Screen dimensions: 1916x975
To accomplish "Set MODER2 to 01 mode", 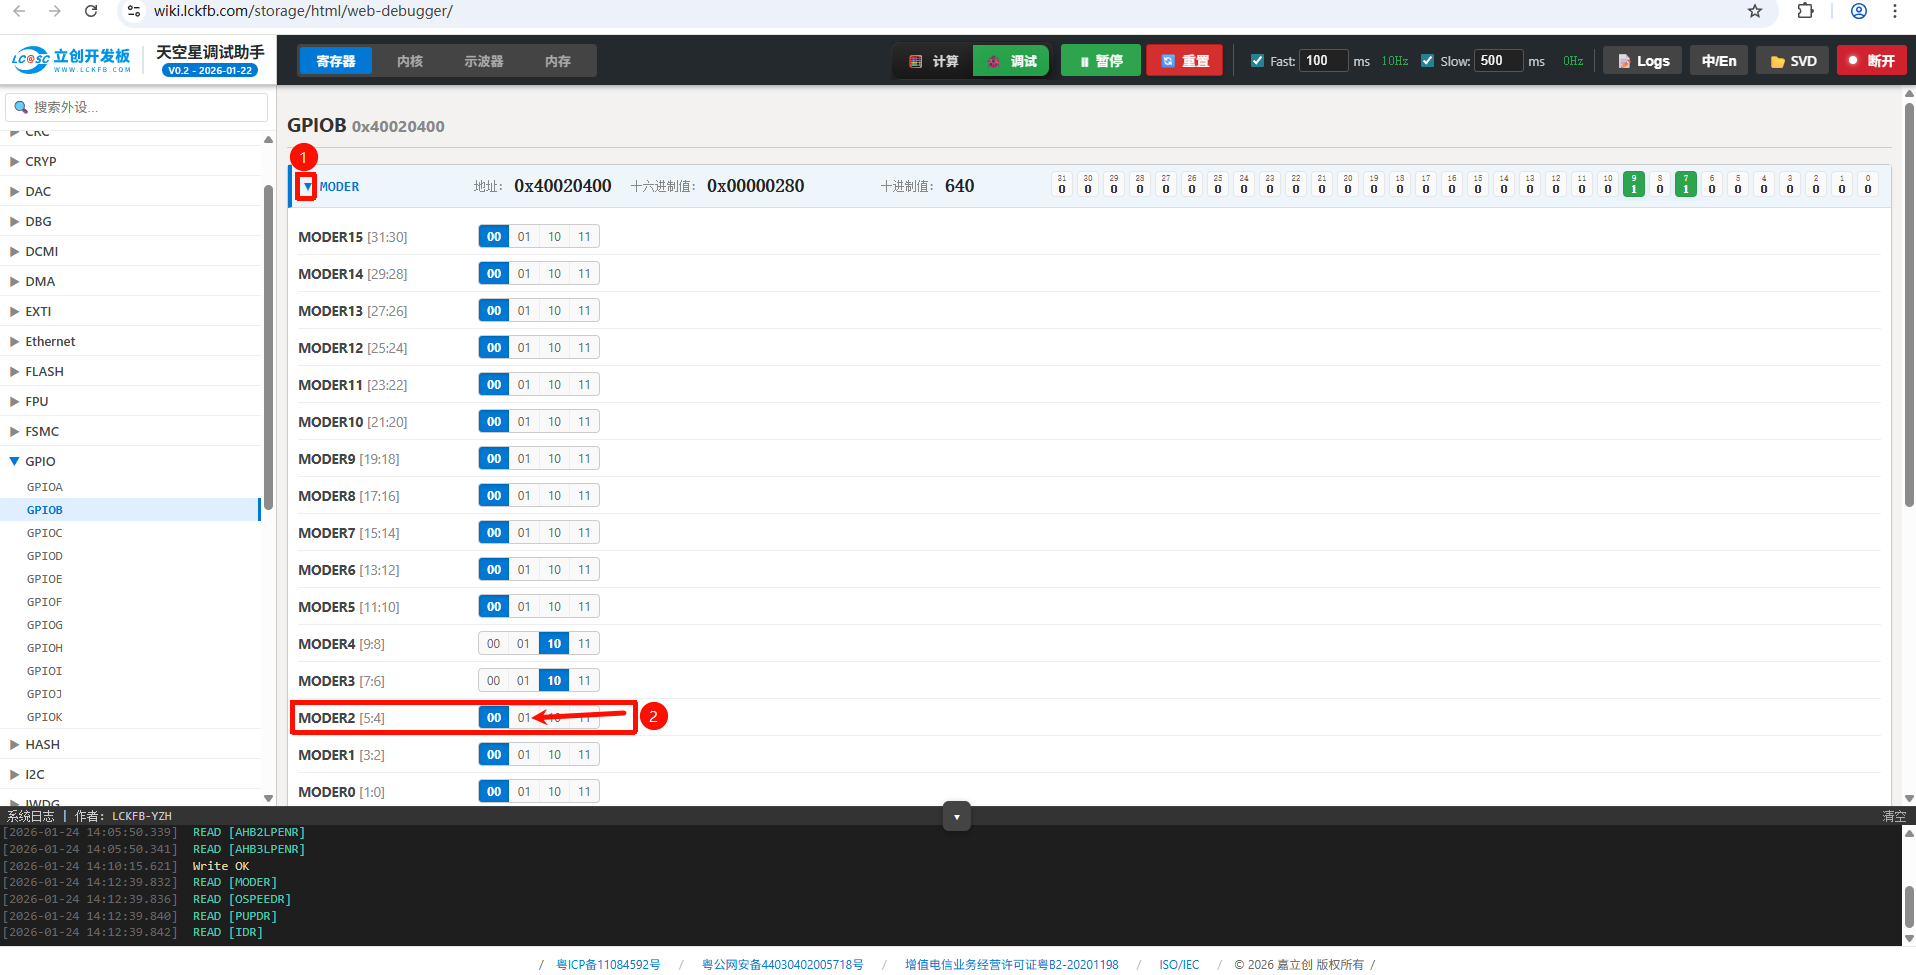I will [524, 718].
